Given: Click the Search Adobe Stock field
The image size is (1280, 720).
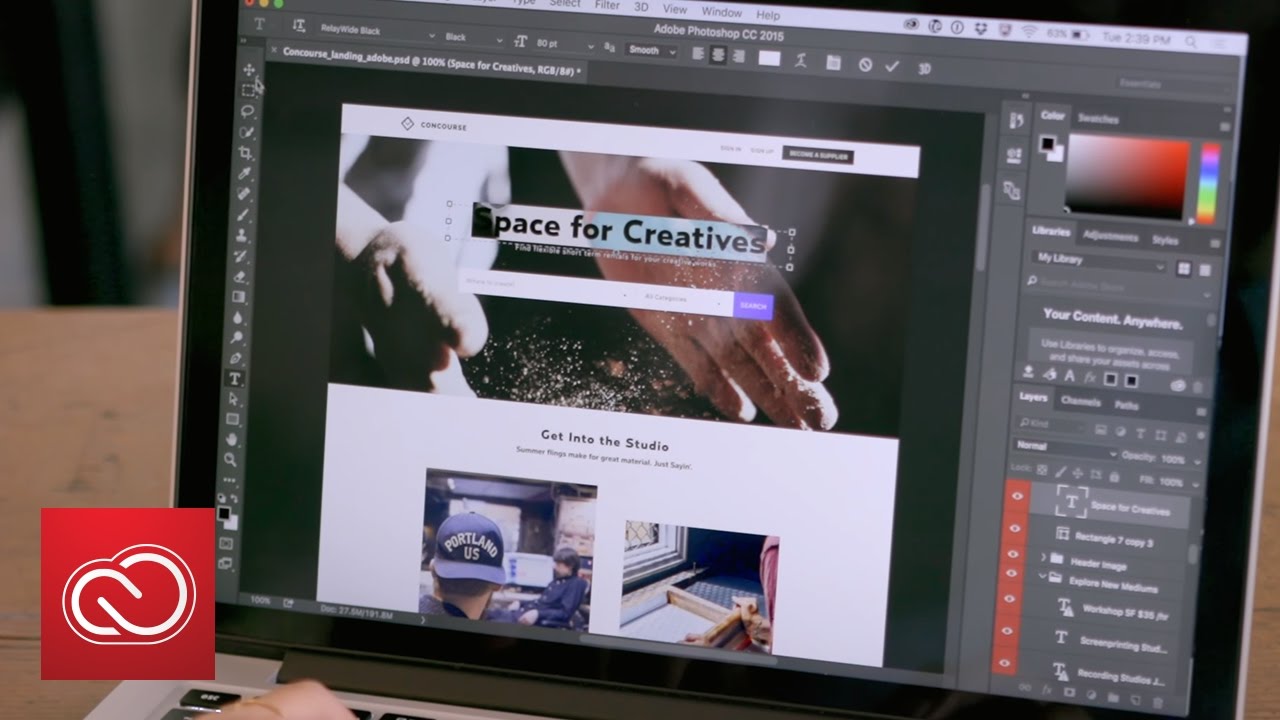Looking at the screenshot, I should (x=1118, y=285).
